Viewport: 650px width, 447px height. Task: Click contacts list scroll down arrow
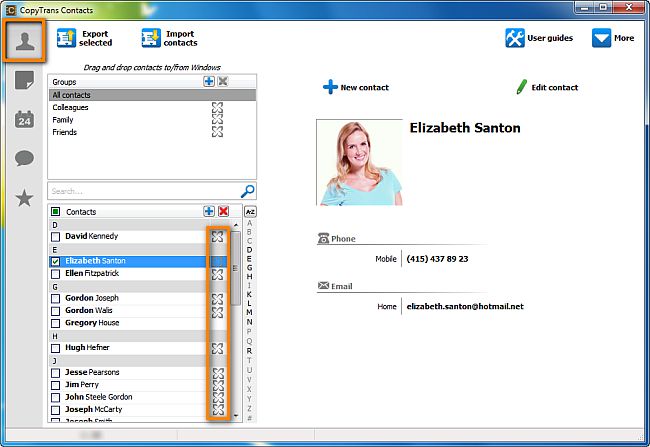(x=236, y=415)
